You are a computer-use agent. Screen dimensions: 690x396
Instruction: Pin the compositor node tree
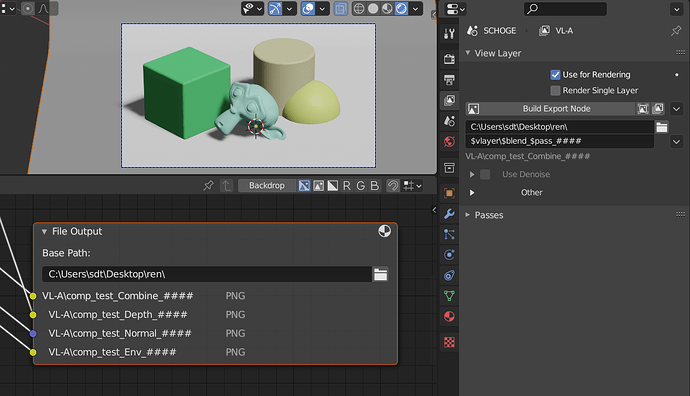[x=208, y=186]
